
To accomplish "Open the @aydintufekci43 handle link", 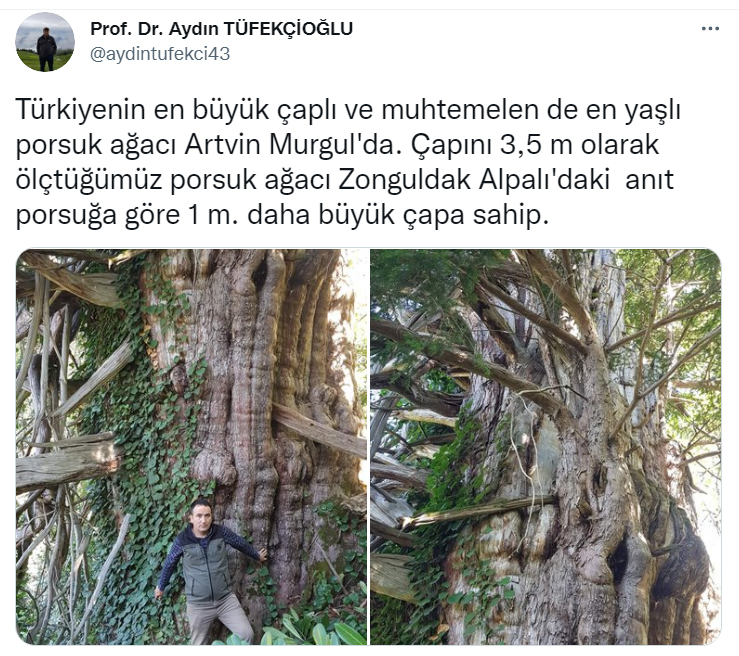I will (x=160, y=54).
